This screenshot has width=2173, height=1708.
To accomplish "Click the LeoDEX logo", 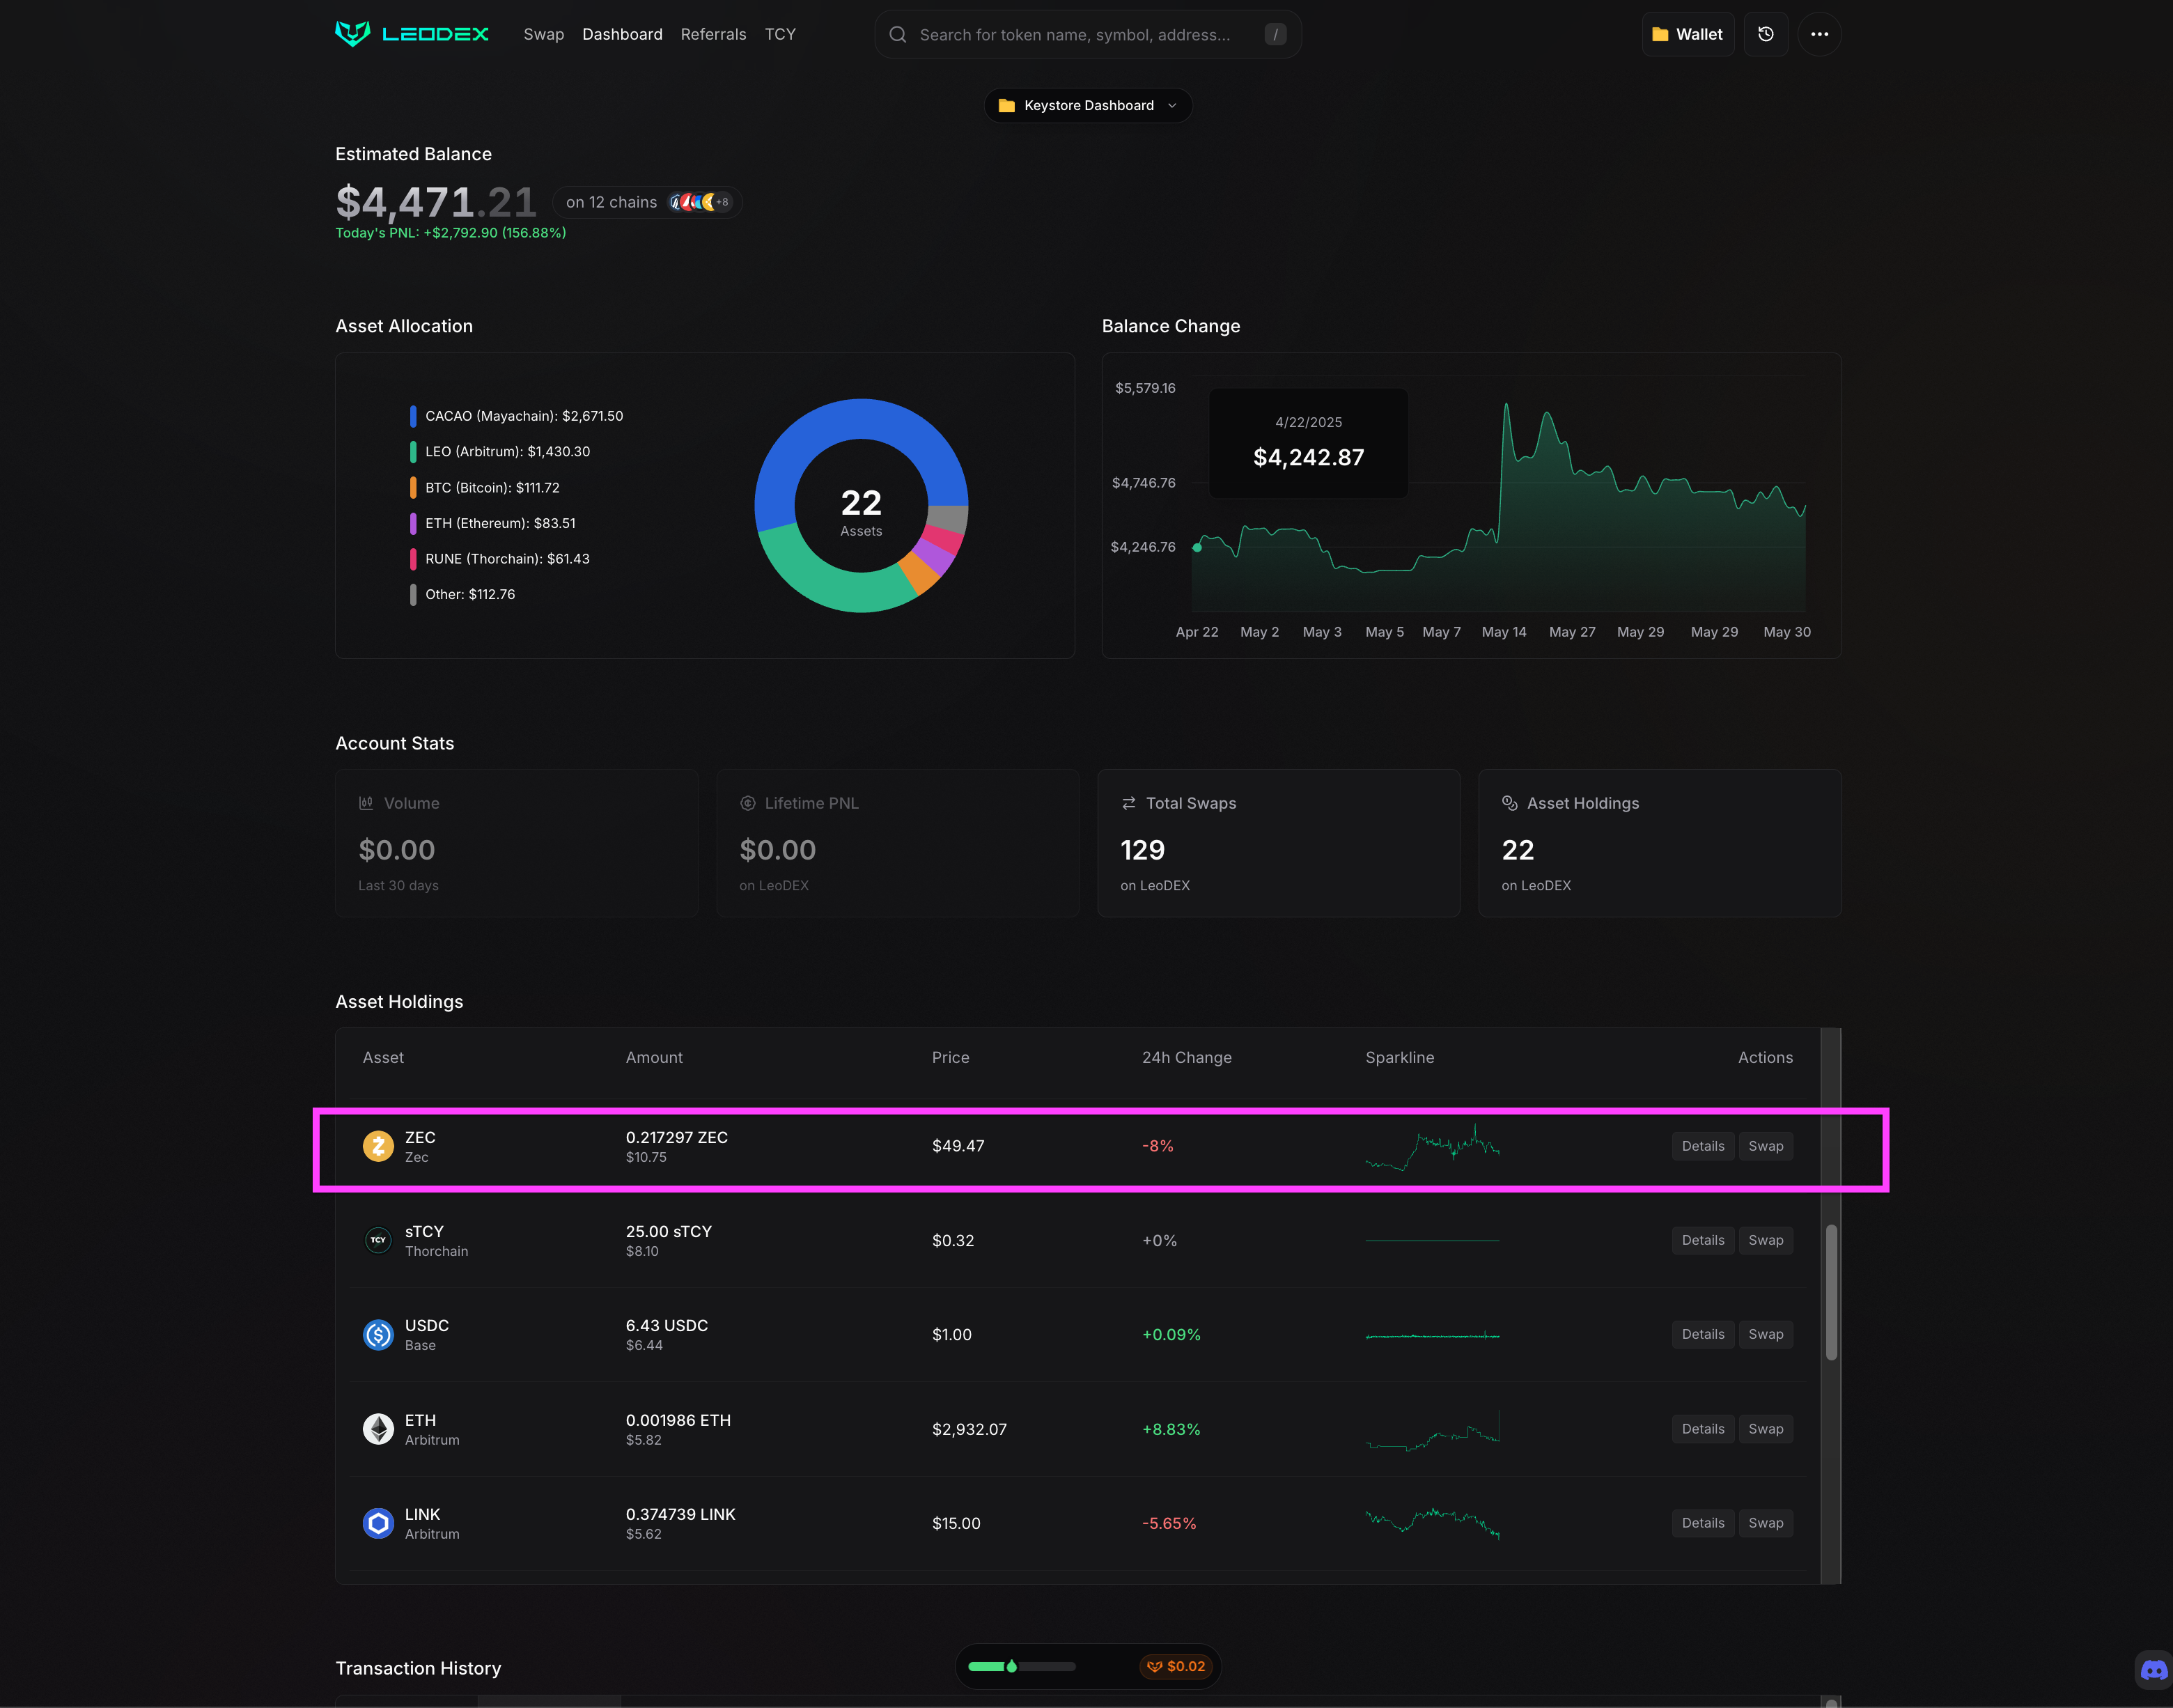I will tap(412, 34).
